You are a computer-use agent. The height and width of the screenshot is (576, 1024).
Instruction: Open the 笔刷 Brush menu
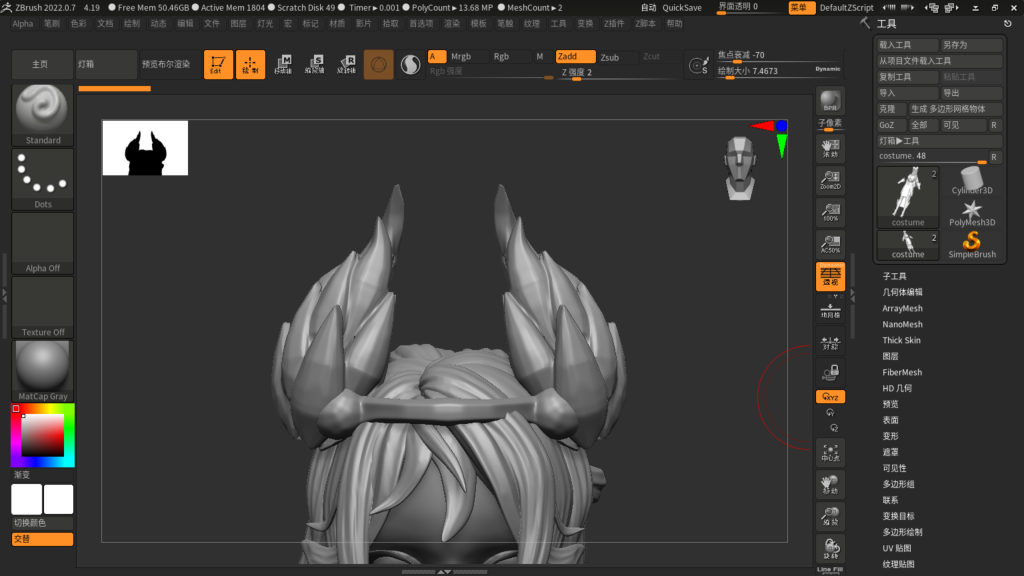pyautogui.click(x=52, y=24)
